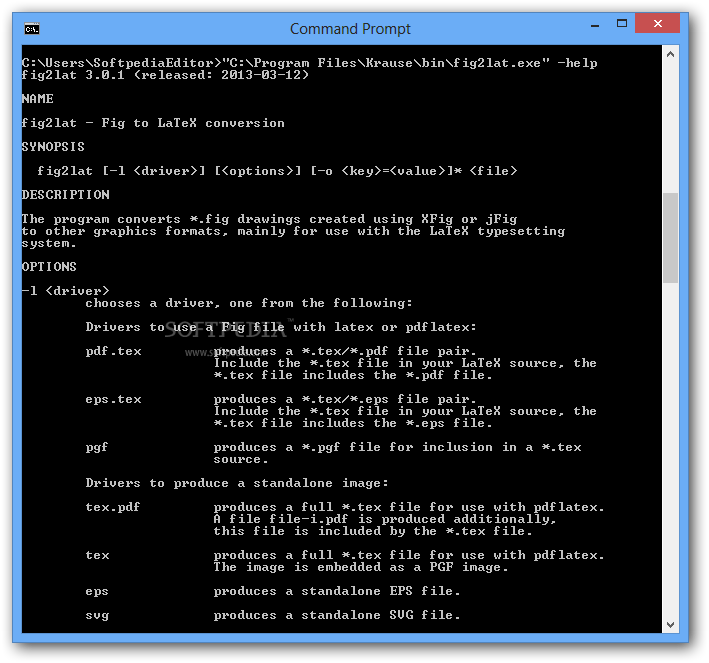Screen dimensions: 709x663
Task: Click 'produces a *.pgf file for inclusion' line
Action: 397,447
